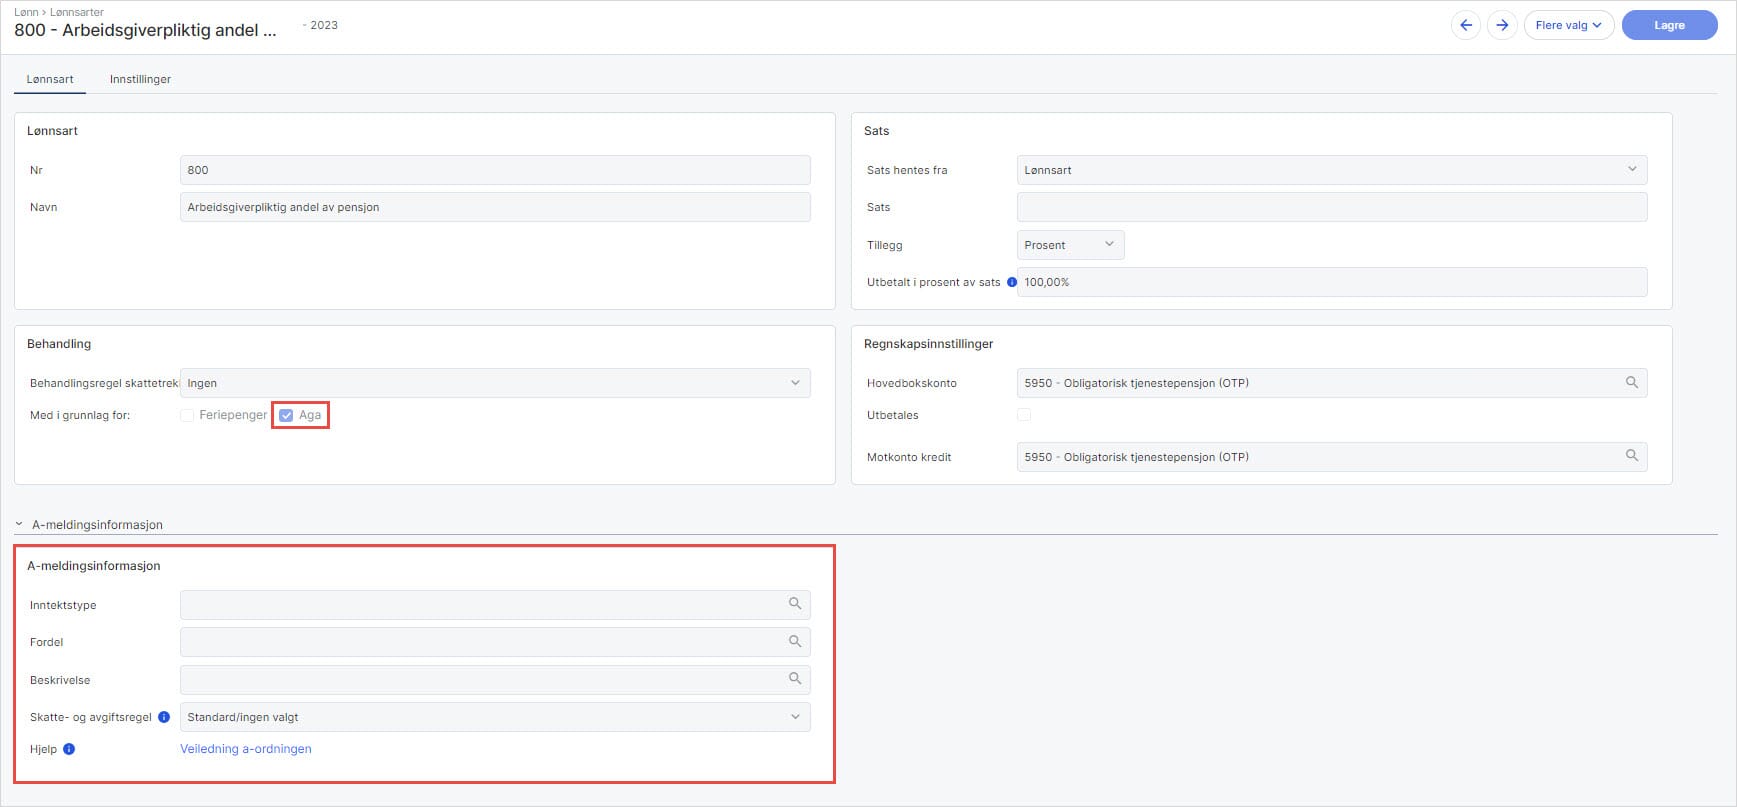
Task: Click the Lagre button
Action: click(1669, 26)
